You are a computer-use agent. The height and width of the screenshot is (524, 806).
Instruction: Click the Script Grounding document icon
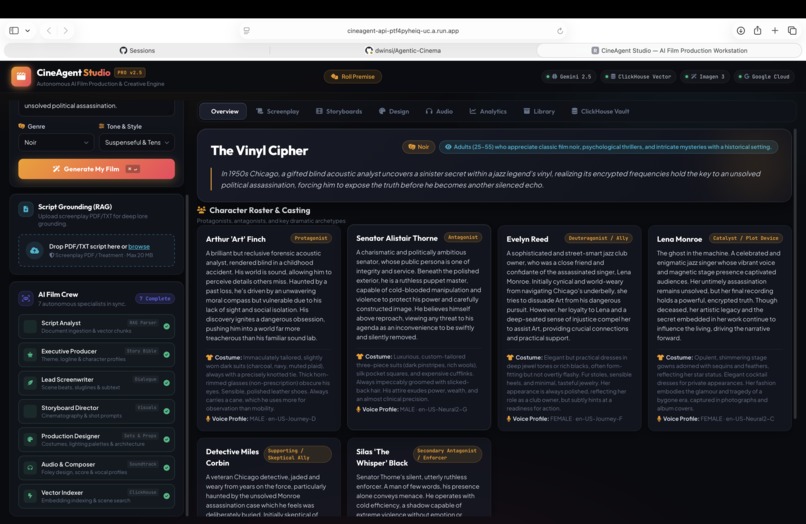click(26, 209)
